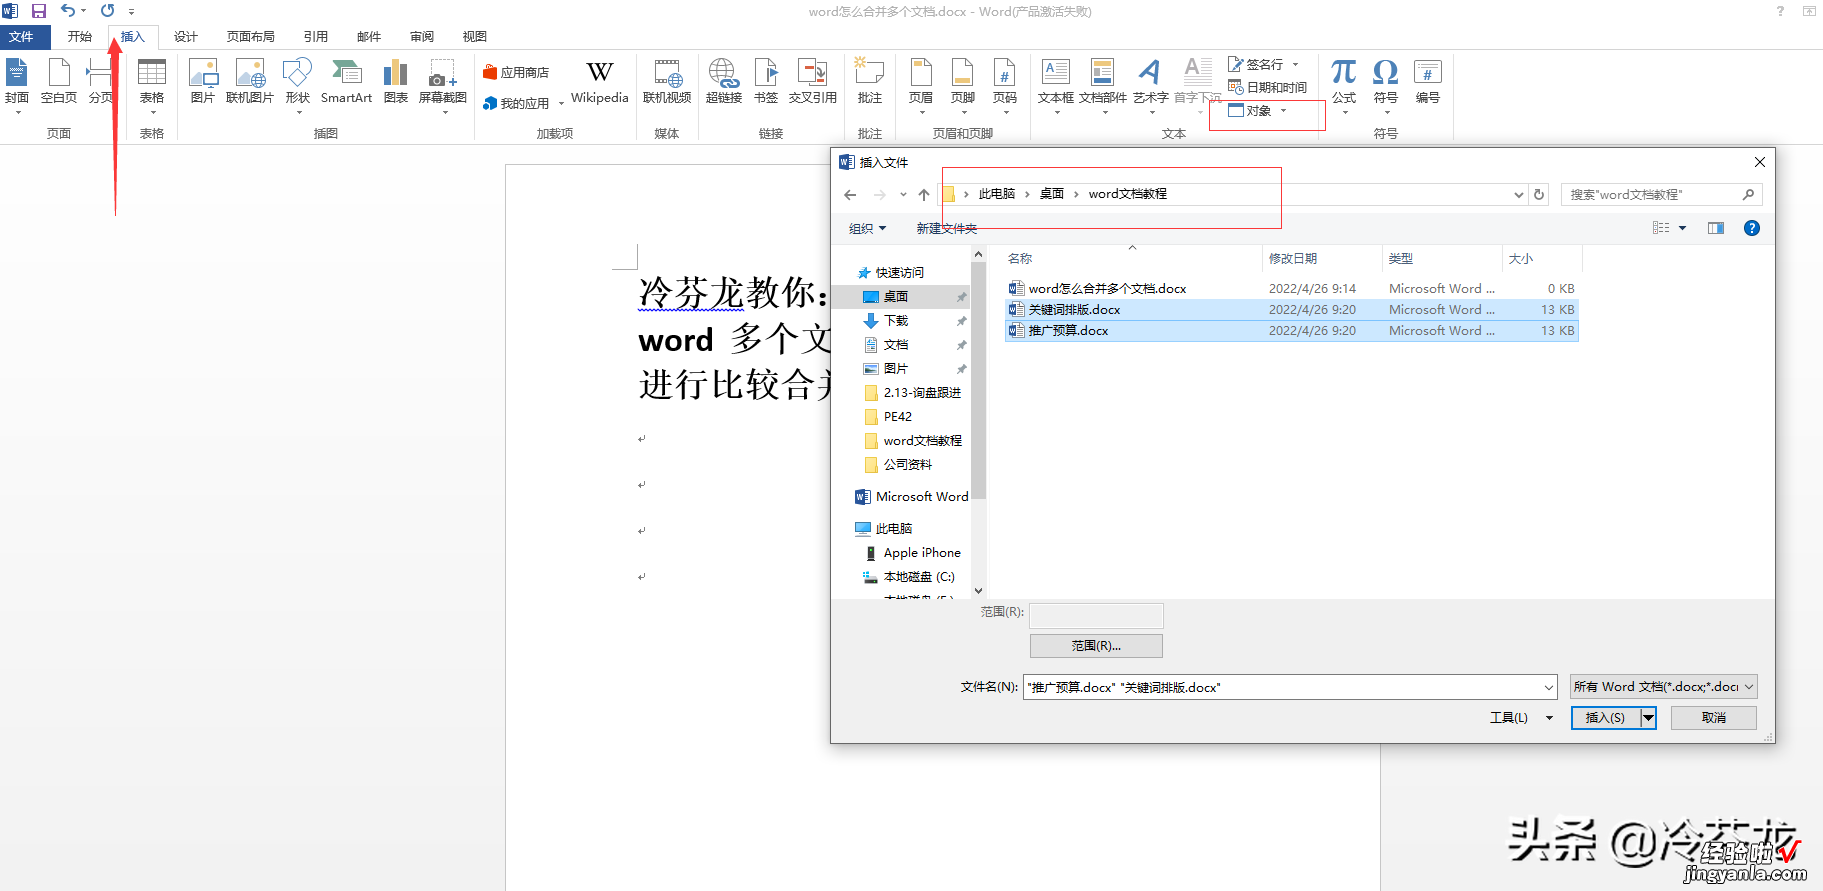This screenshot has width=1823, height=891.
Task: Open the Table (表格) insert tool
Action: coord(152,82)
